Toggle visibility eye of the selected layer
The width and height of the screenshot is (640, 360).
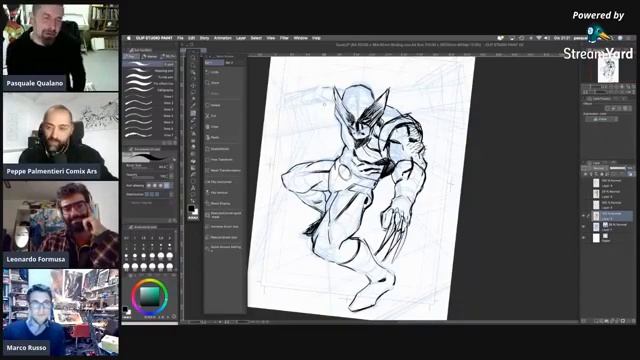click(584, 216)
